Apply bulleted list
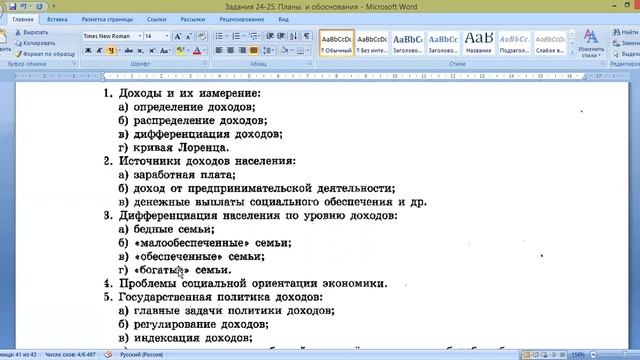Viewport: 640px width, 360px height. click(219, 36)
